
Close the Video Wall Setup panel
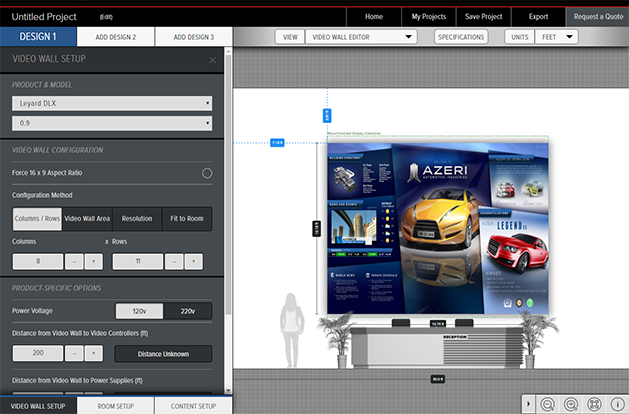[213, 60]
